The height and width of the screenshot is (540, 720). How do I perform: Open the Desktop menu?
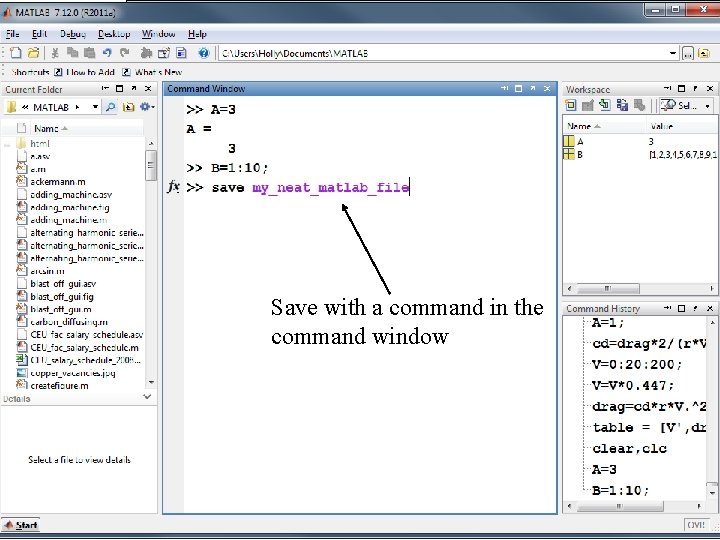114,34
